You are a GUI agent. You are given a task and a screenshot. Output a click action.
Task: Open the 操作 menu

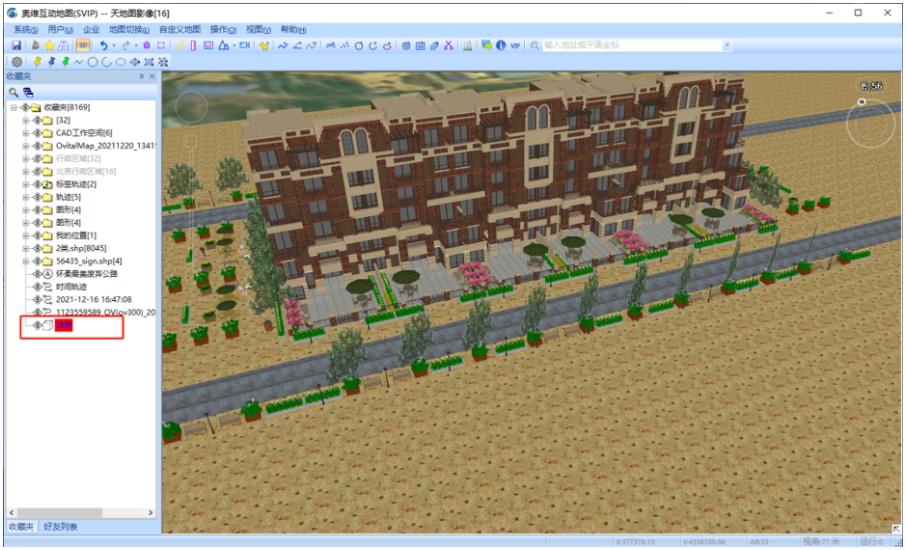click(x=223, y=29)
